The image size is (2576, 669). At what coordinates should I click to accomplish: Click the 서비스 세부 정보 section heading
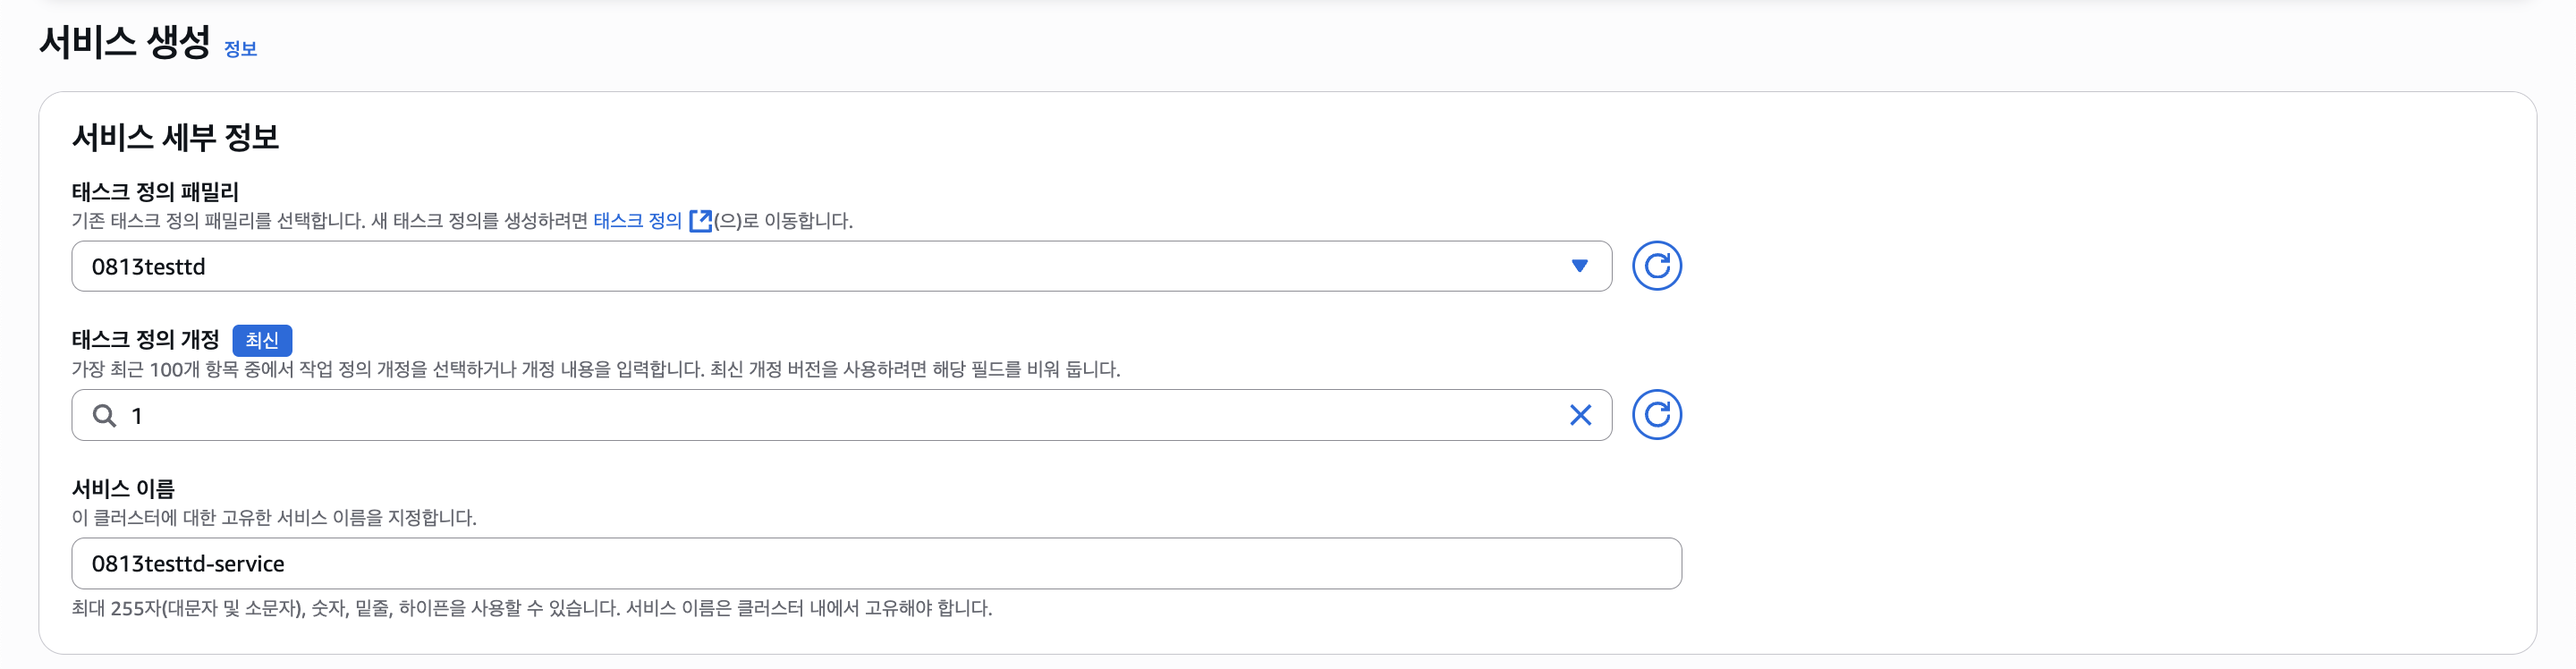pyautogui.click(x=175, y=137)
